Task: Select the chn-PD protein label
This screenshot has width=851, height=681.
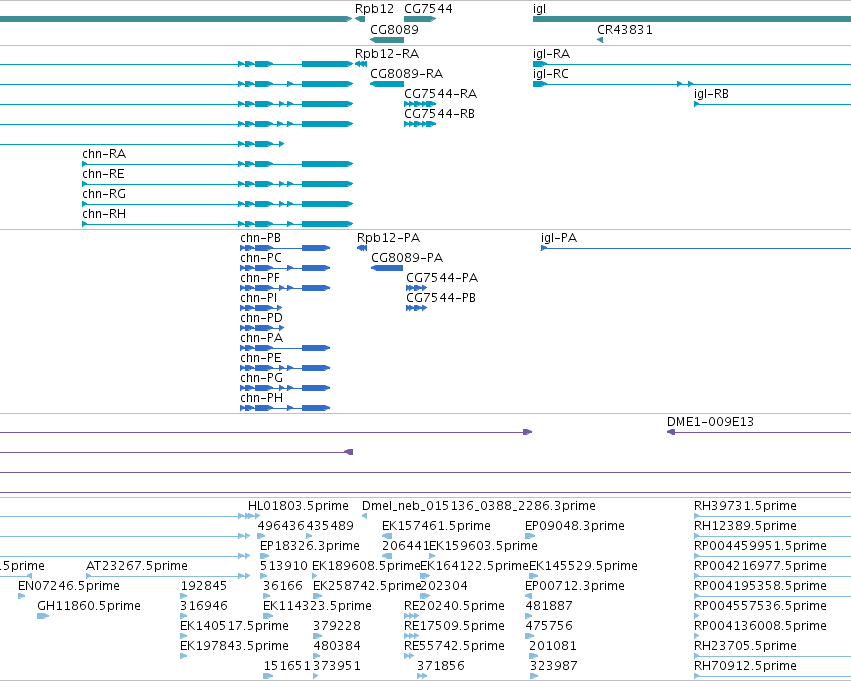Action: 262,317
